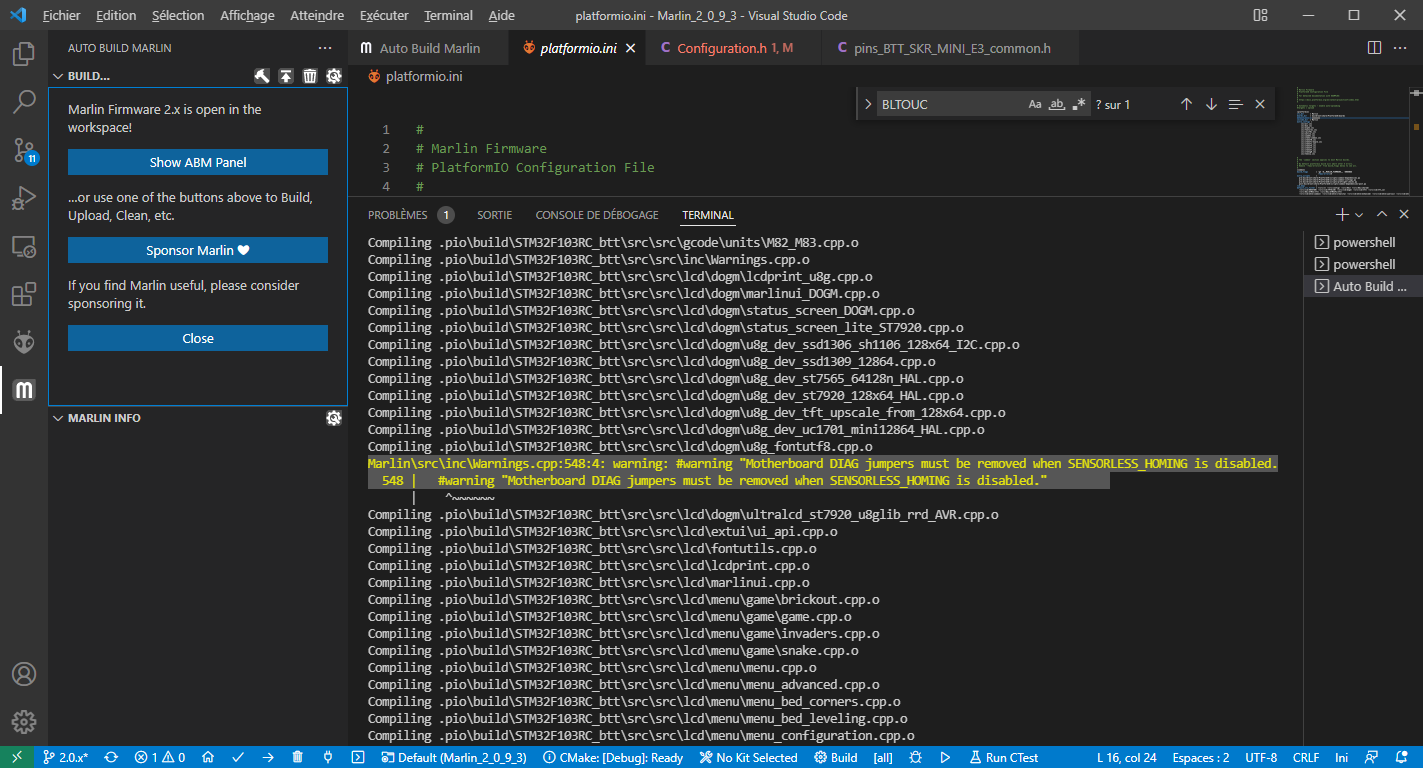Screen dimensions: 1423x768
Task: Click the Clean trash icon in Build section
Action: (310, 76)
